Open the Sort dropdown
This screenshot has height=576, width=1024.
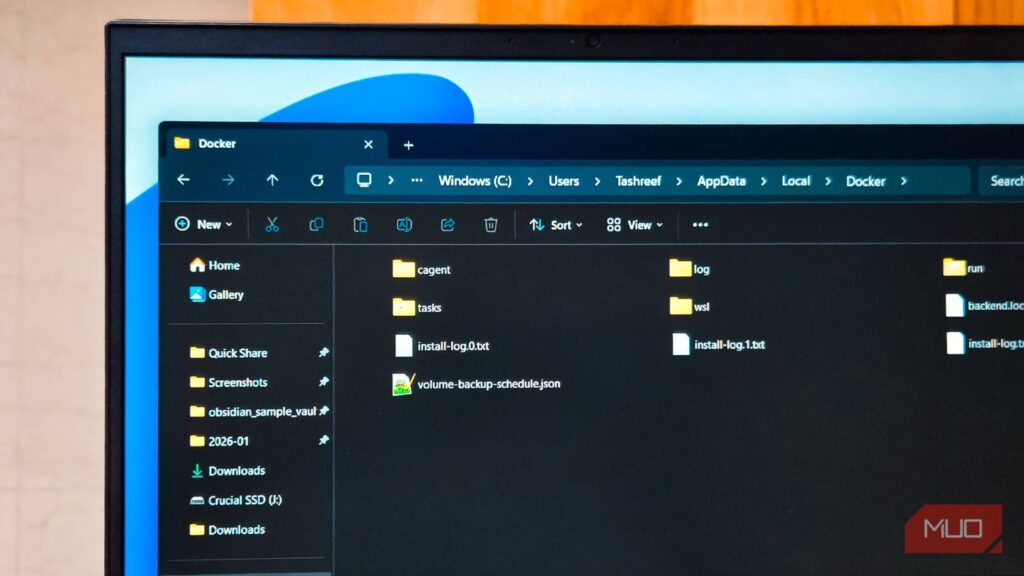coord(556,225)
